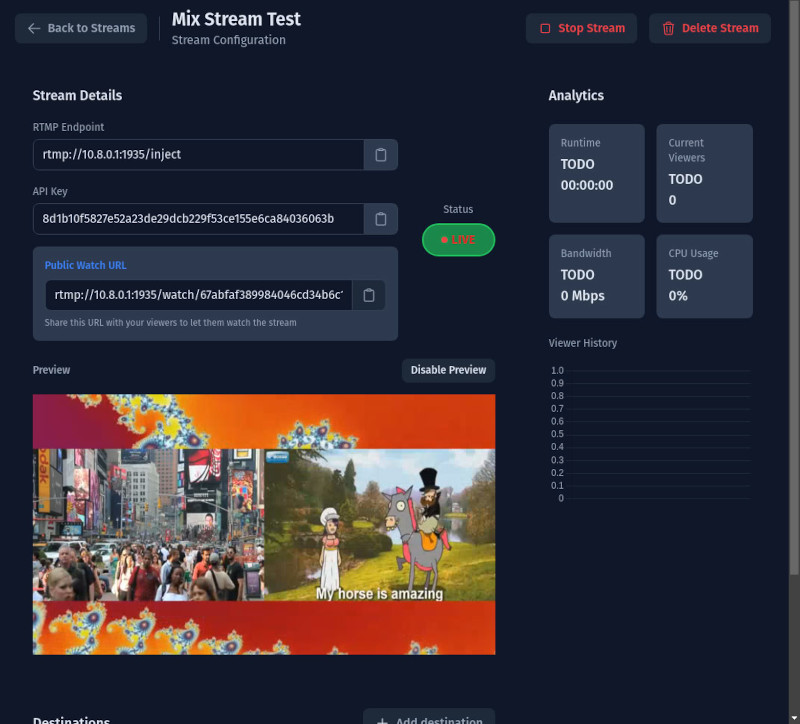Screen dimensions: 800x724
Task: Click the 'RTMP Endpoint' label
Action: pyautogui.click(x=68, y=127)
